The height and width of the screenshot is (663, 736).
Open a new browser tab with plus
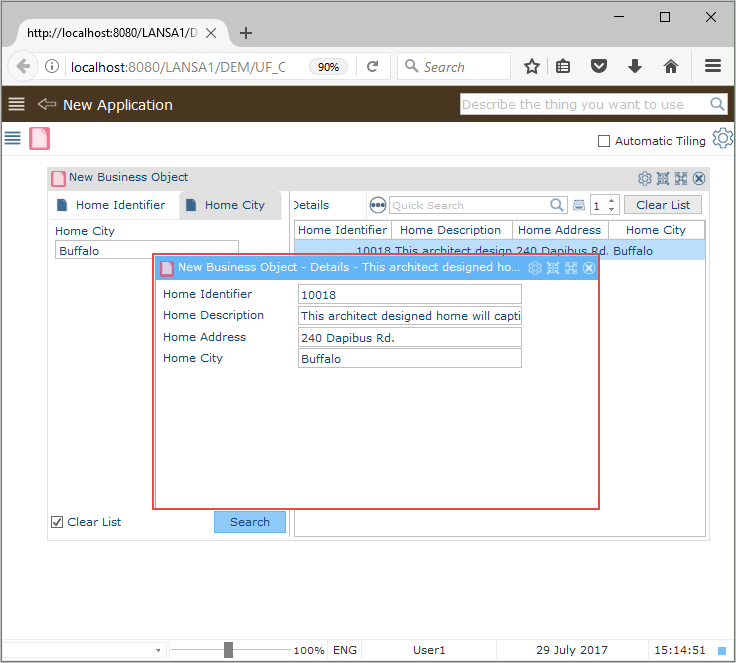tap(245, 33)
